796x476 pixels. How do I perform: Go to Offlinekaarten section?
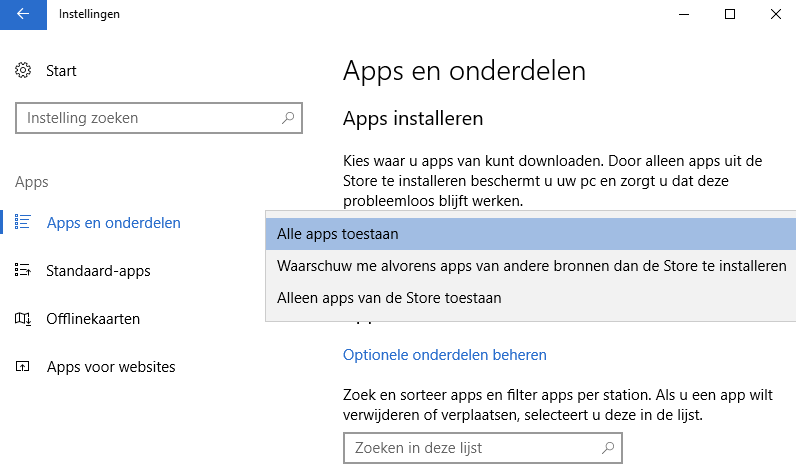tap(93, 319)
